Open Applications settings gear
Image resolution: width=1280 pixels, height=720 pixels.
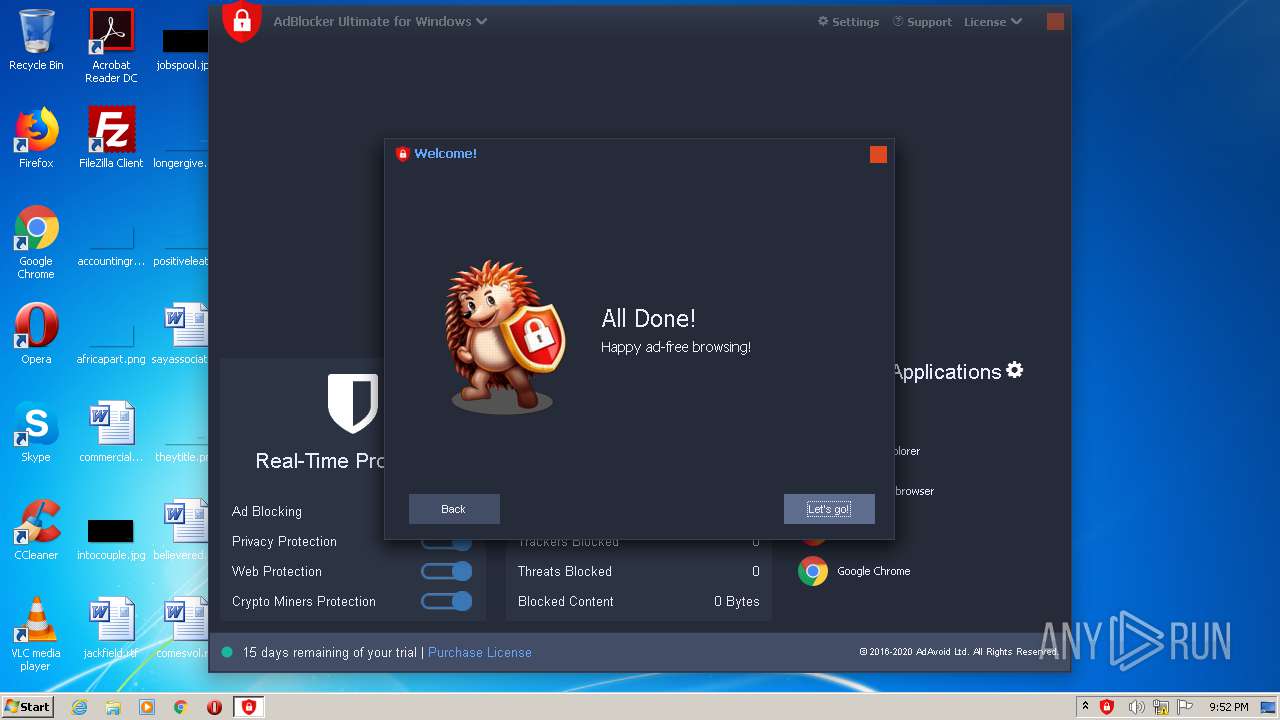click(1015, 370)
